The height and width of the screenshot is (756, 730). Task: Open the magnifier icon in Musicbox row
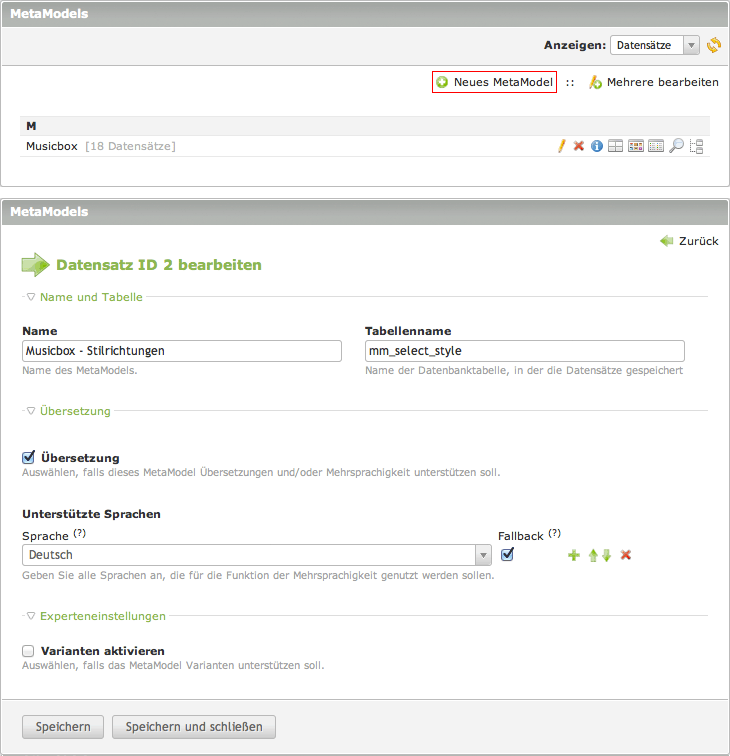point(677,146)
